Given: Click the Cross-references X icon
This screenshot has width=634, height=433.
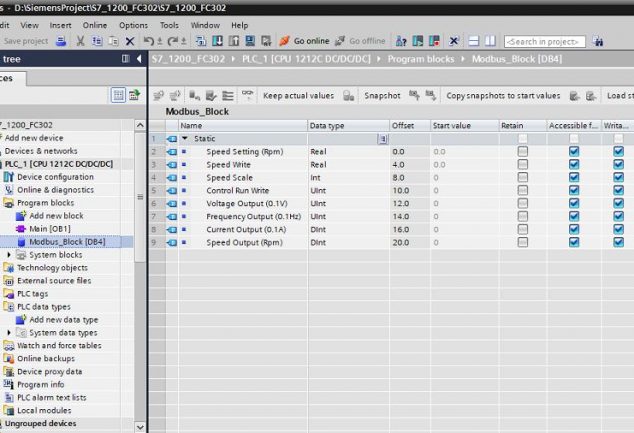Looking at the screenshot, I should (454, 41).
